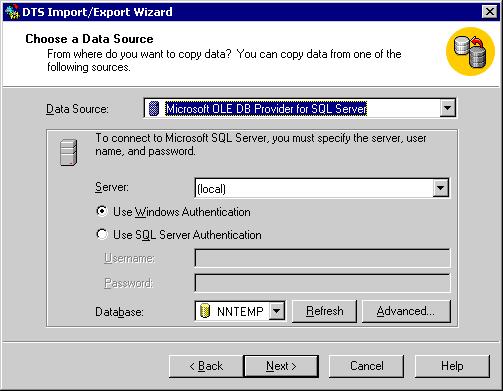Proceed with the Next button
This screenshot has width=503, height=391.
[x=281, y=366]
